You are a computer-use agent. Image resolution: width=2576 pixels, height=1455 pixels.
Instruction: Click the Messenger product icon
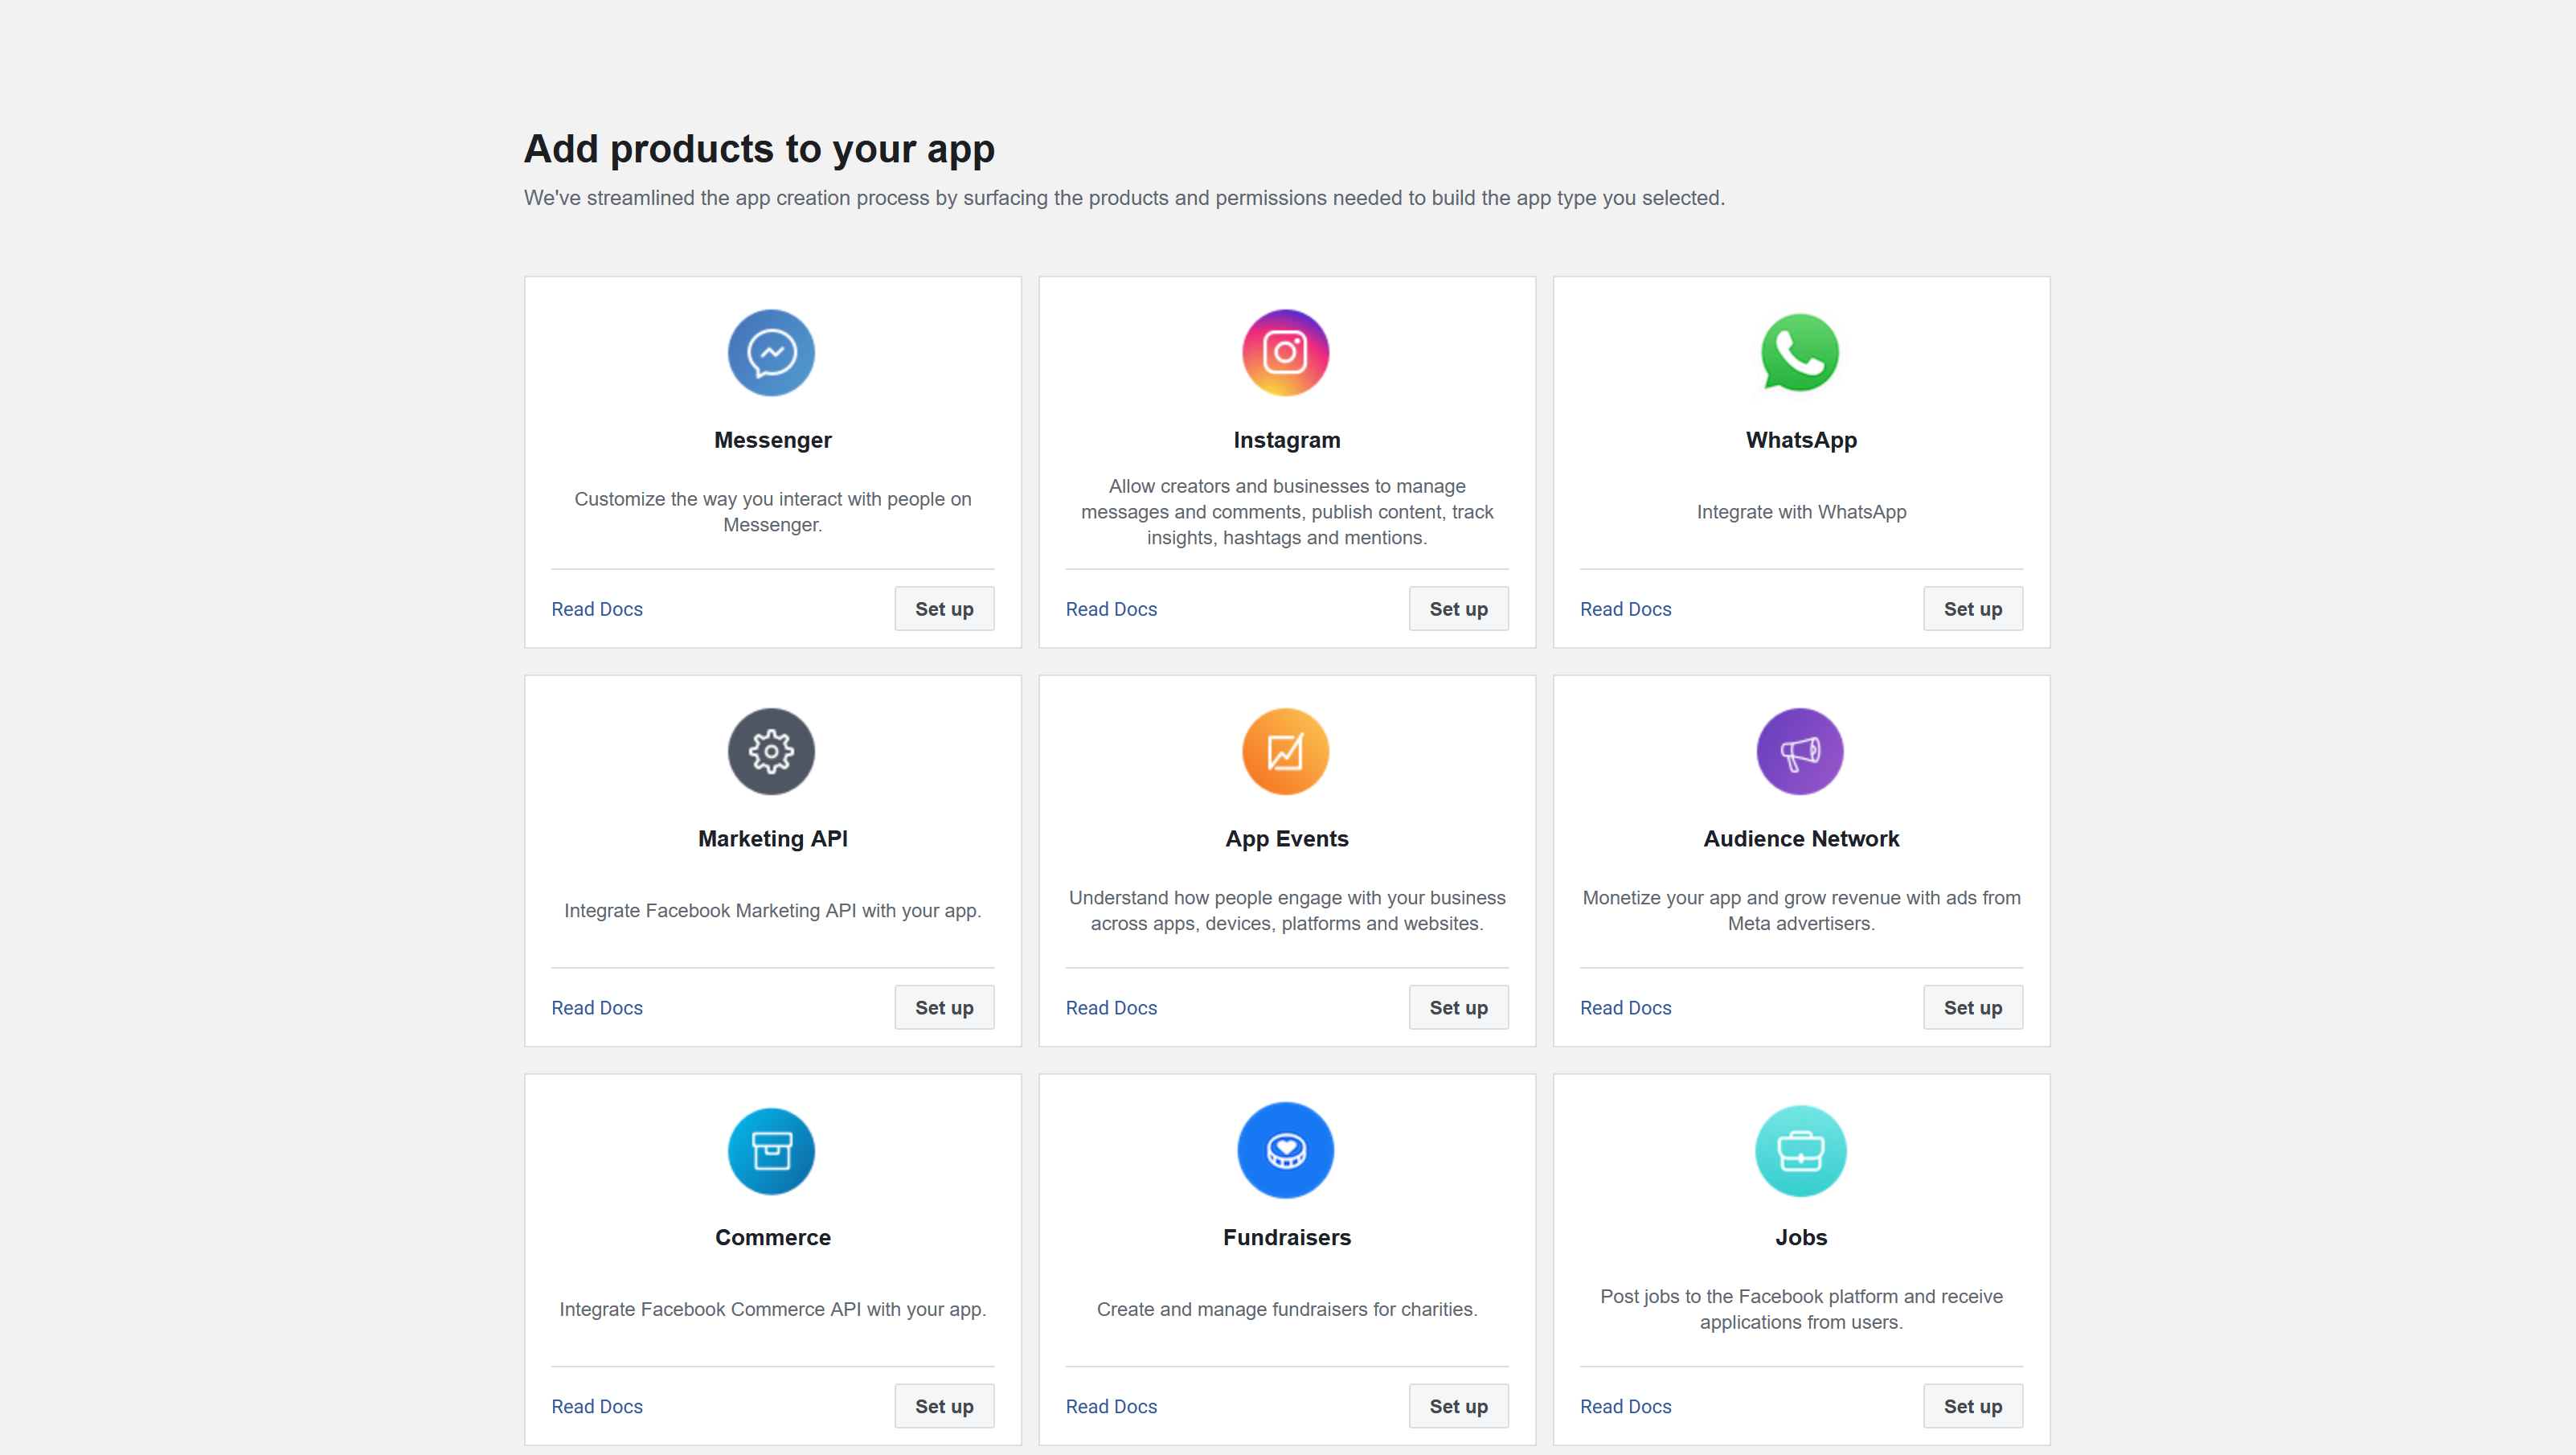click(x=771, y=352)
